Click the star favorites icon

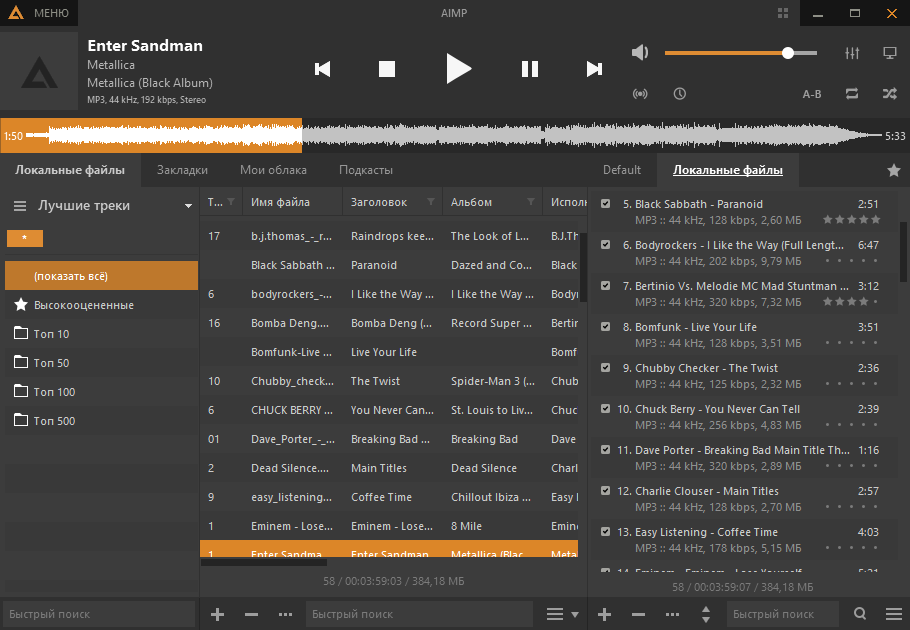pos(894,170)
